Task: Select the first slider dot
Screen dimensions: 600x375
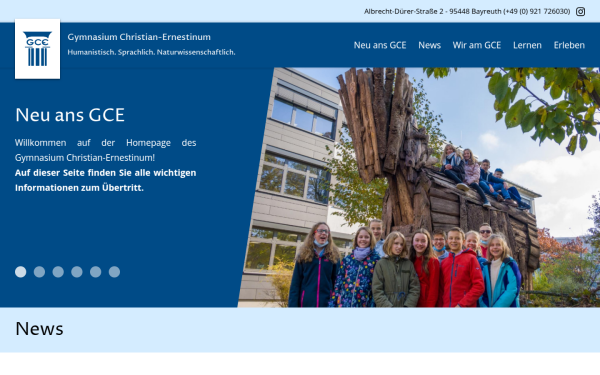Action: [x=21, y=272]
